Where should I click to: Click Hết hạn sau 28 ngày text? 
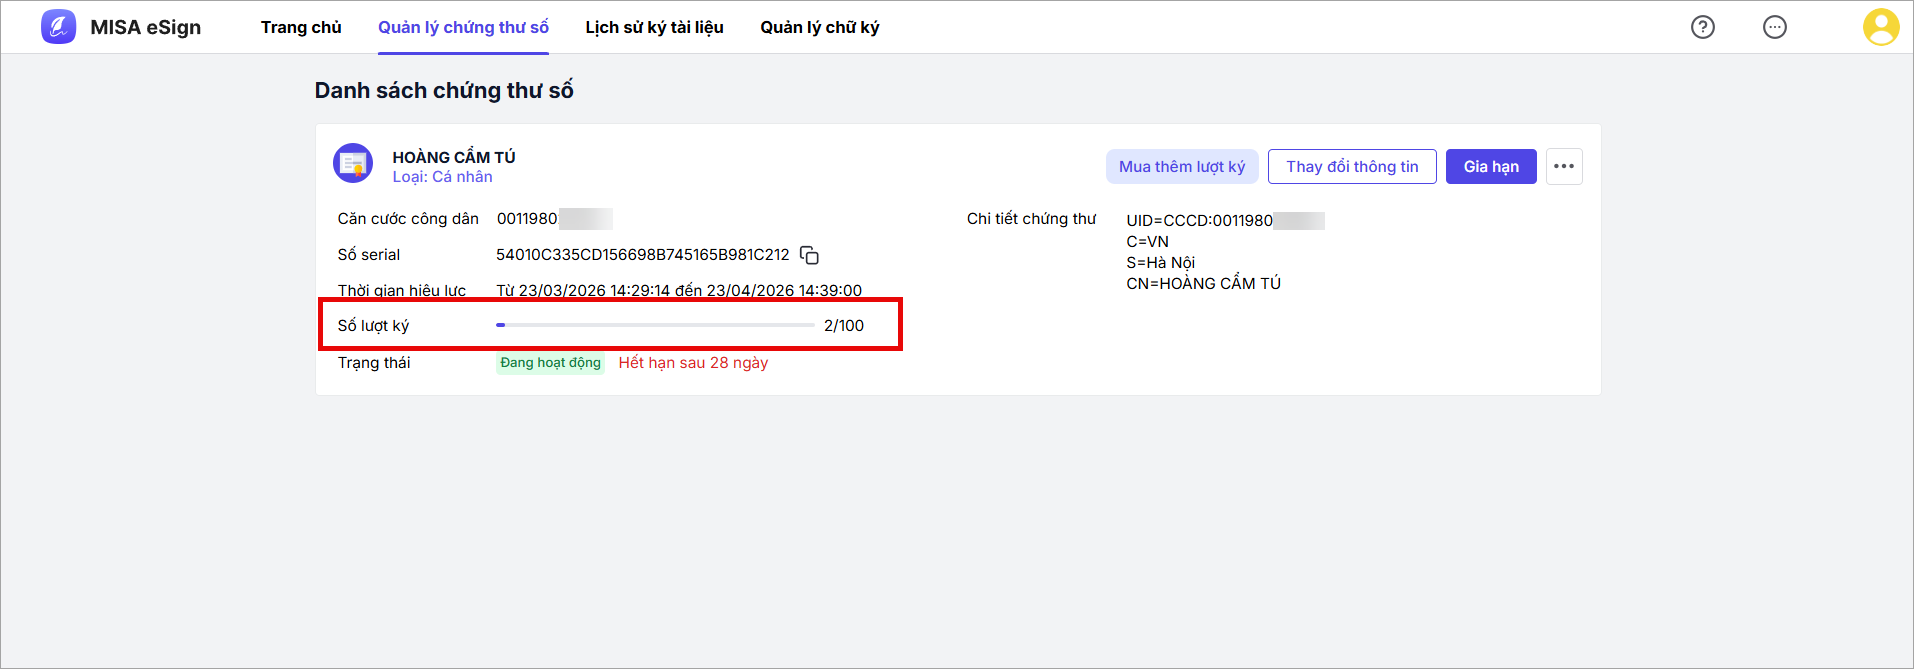click(x=693, y=363)
